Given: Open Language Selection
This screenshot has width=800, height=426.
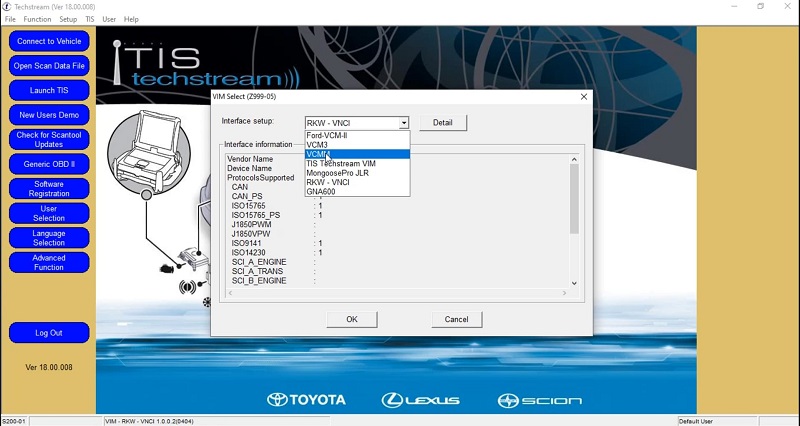Looking at the screenshot, I should pyautogui.click(x=49, y=238).
